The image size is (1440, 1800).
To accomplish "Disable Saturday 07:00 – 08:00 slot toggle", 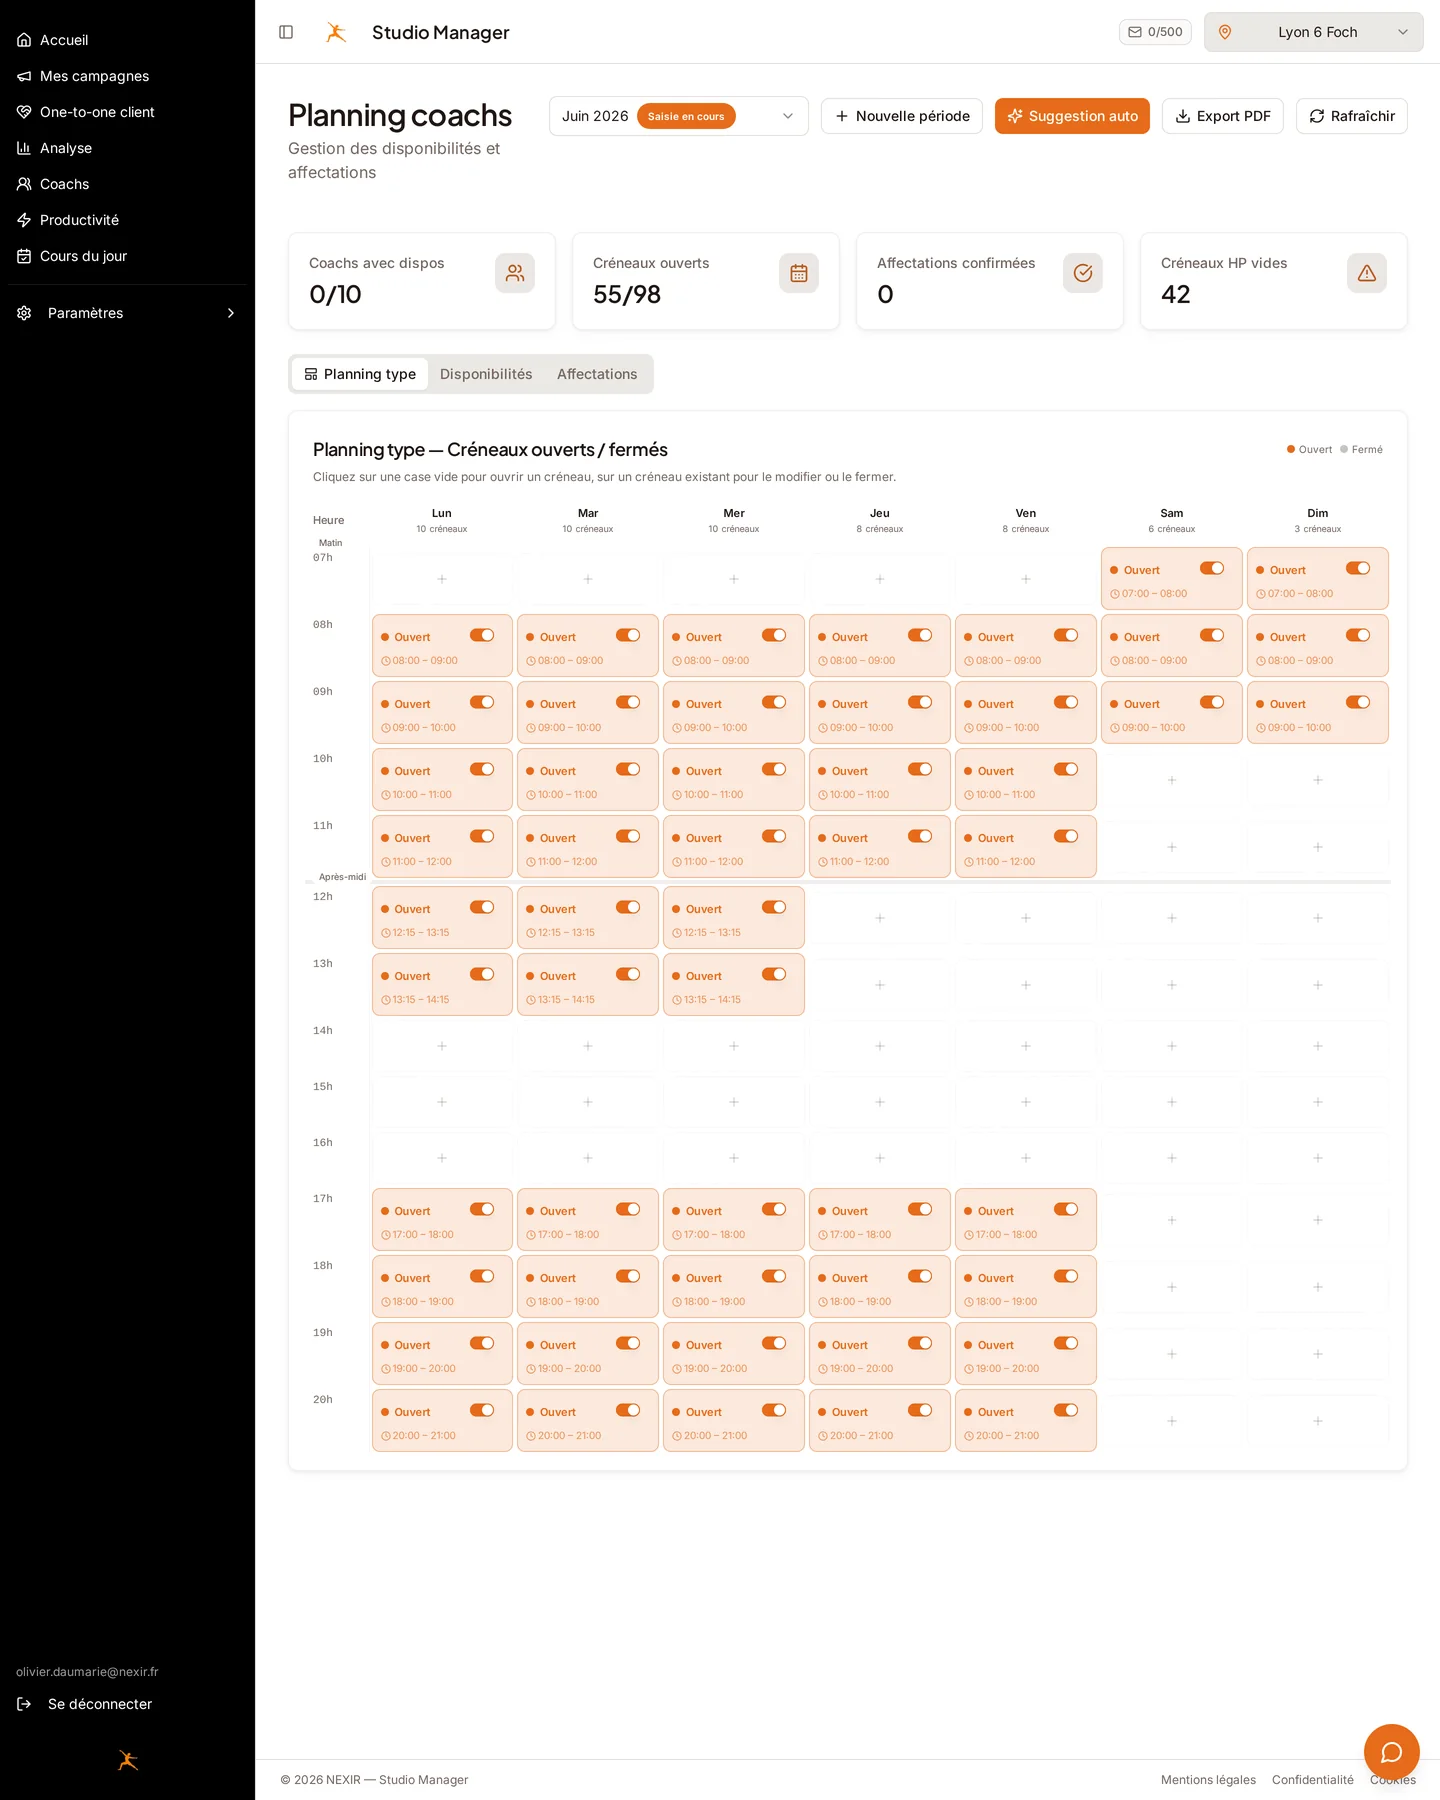I will 1212,568.
